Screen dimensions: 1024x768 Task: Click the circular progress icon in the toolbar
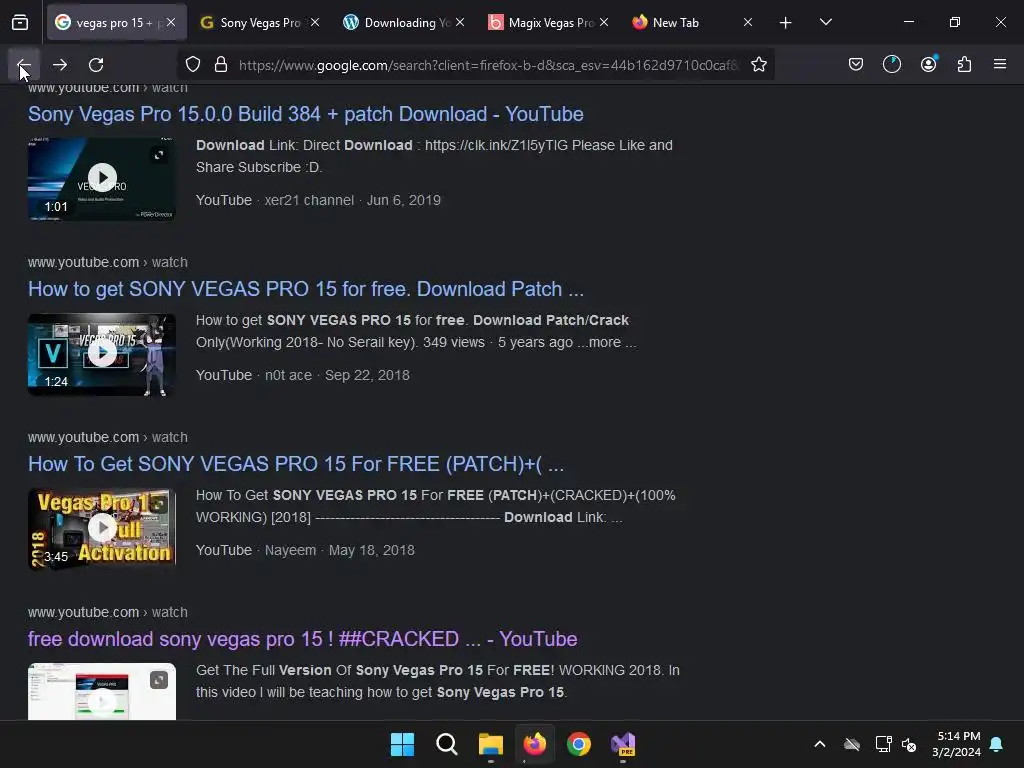point(891,65)
